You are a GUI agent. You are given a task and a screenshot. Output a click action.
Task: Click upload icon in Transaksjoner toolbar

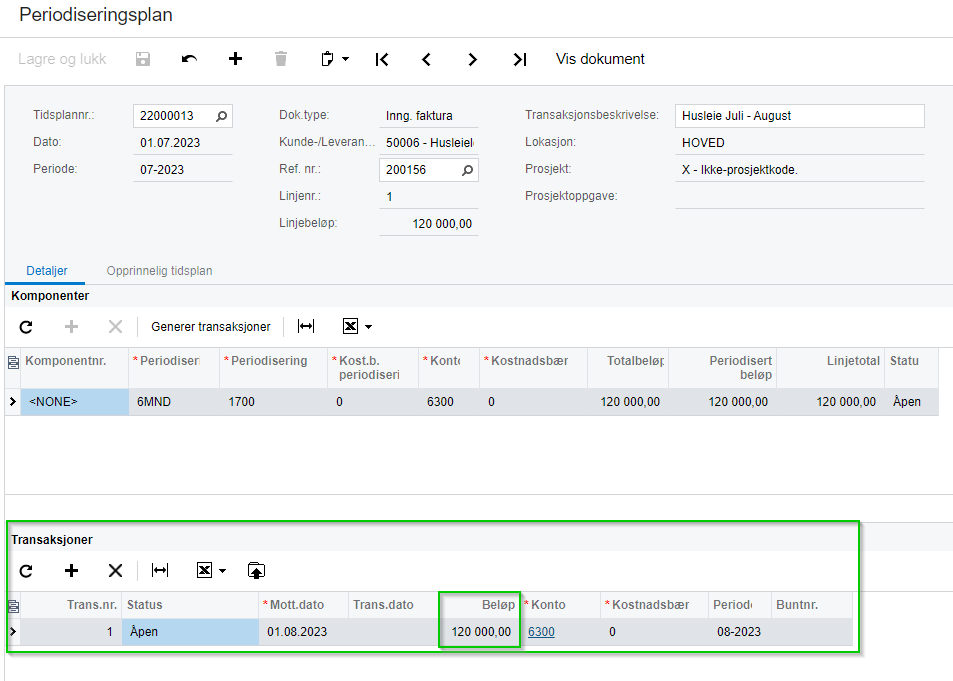coord(256,570)
